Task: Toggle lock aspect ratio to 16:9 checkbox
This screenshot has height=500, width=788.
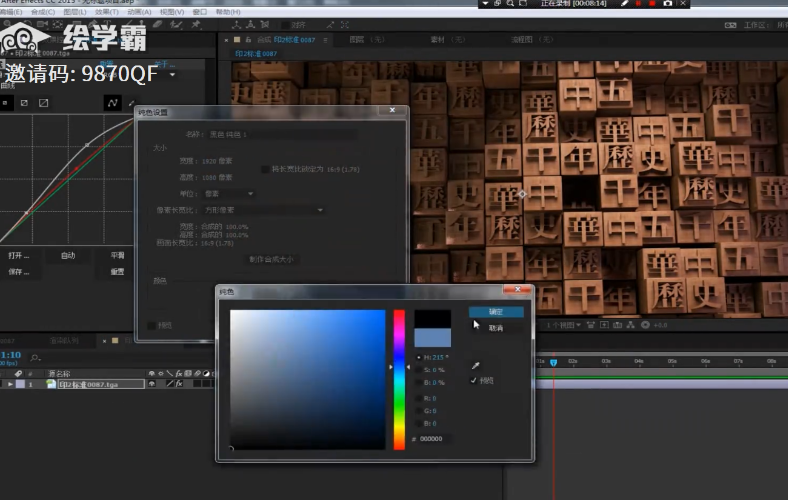Action: click(x=265, y=169)
